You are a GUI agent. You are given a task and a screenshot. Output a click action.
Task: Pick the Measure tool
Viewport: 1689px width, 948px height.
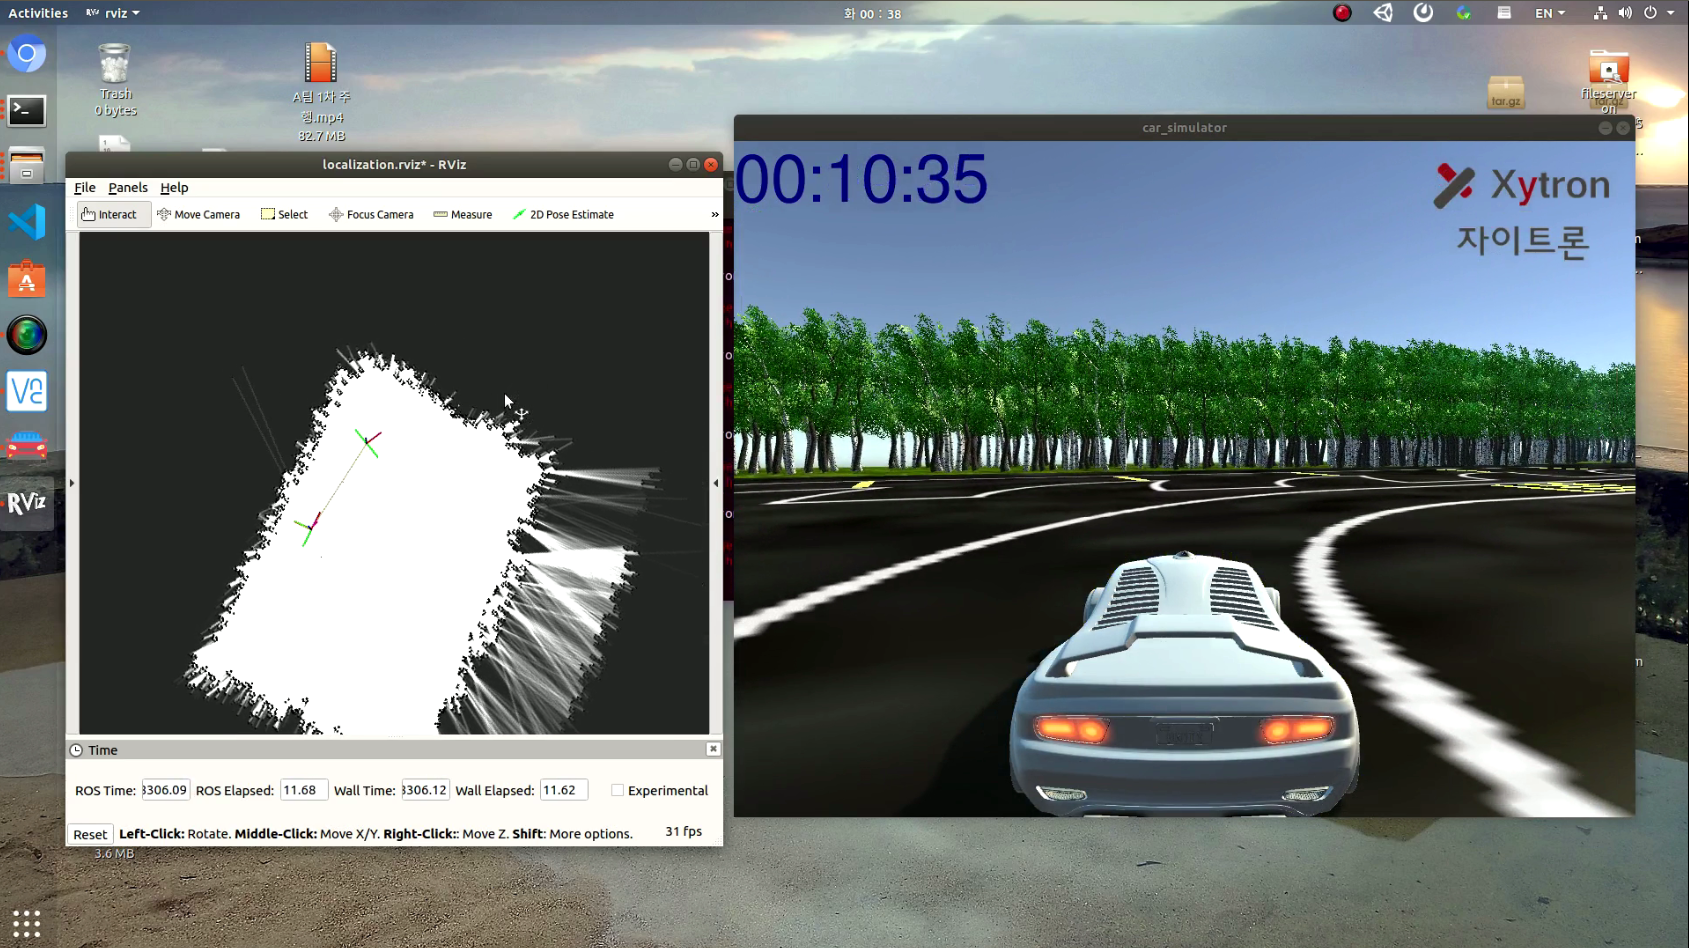463,214
